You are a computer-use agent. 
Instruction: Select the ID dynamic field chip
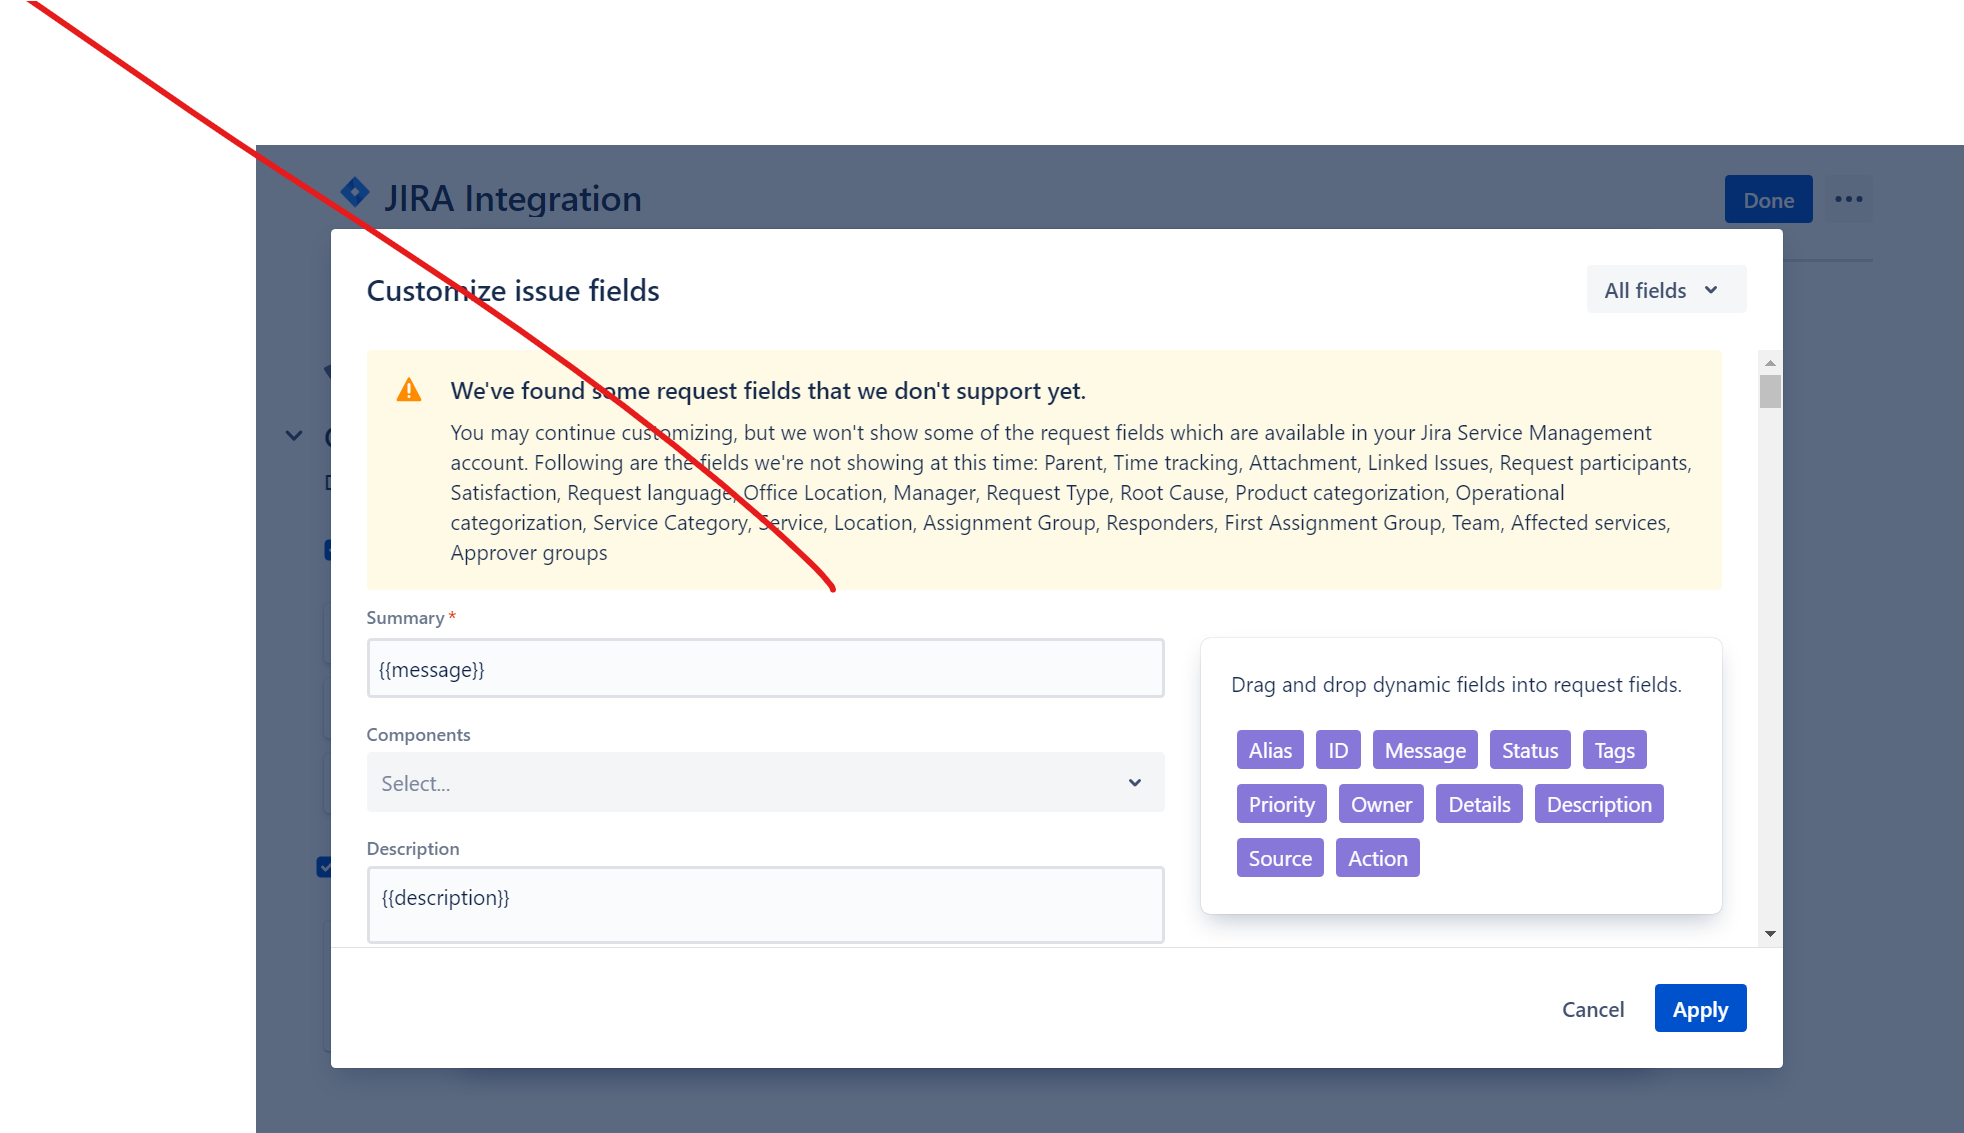coord(1337,750)
